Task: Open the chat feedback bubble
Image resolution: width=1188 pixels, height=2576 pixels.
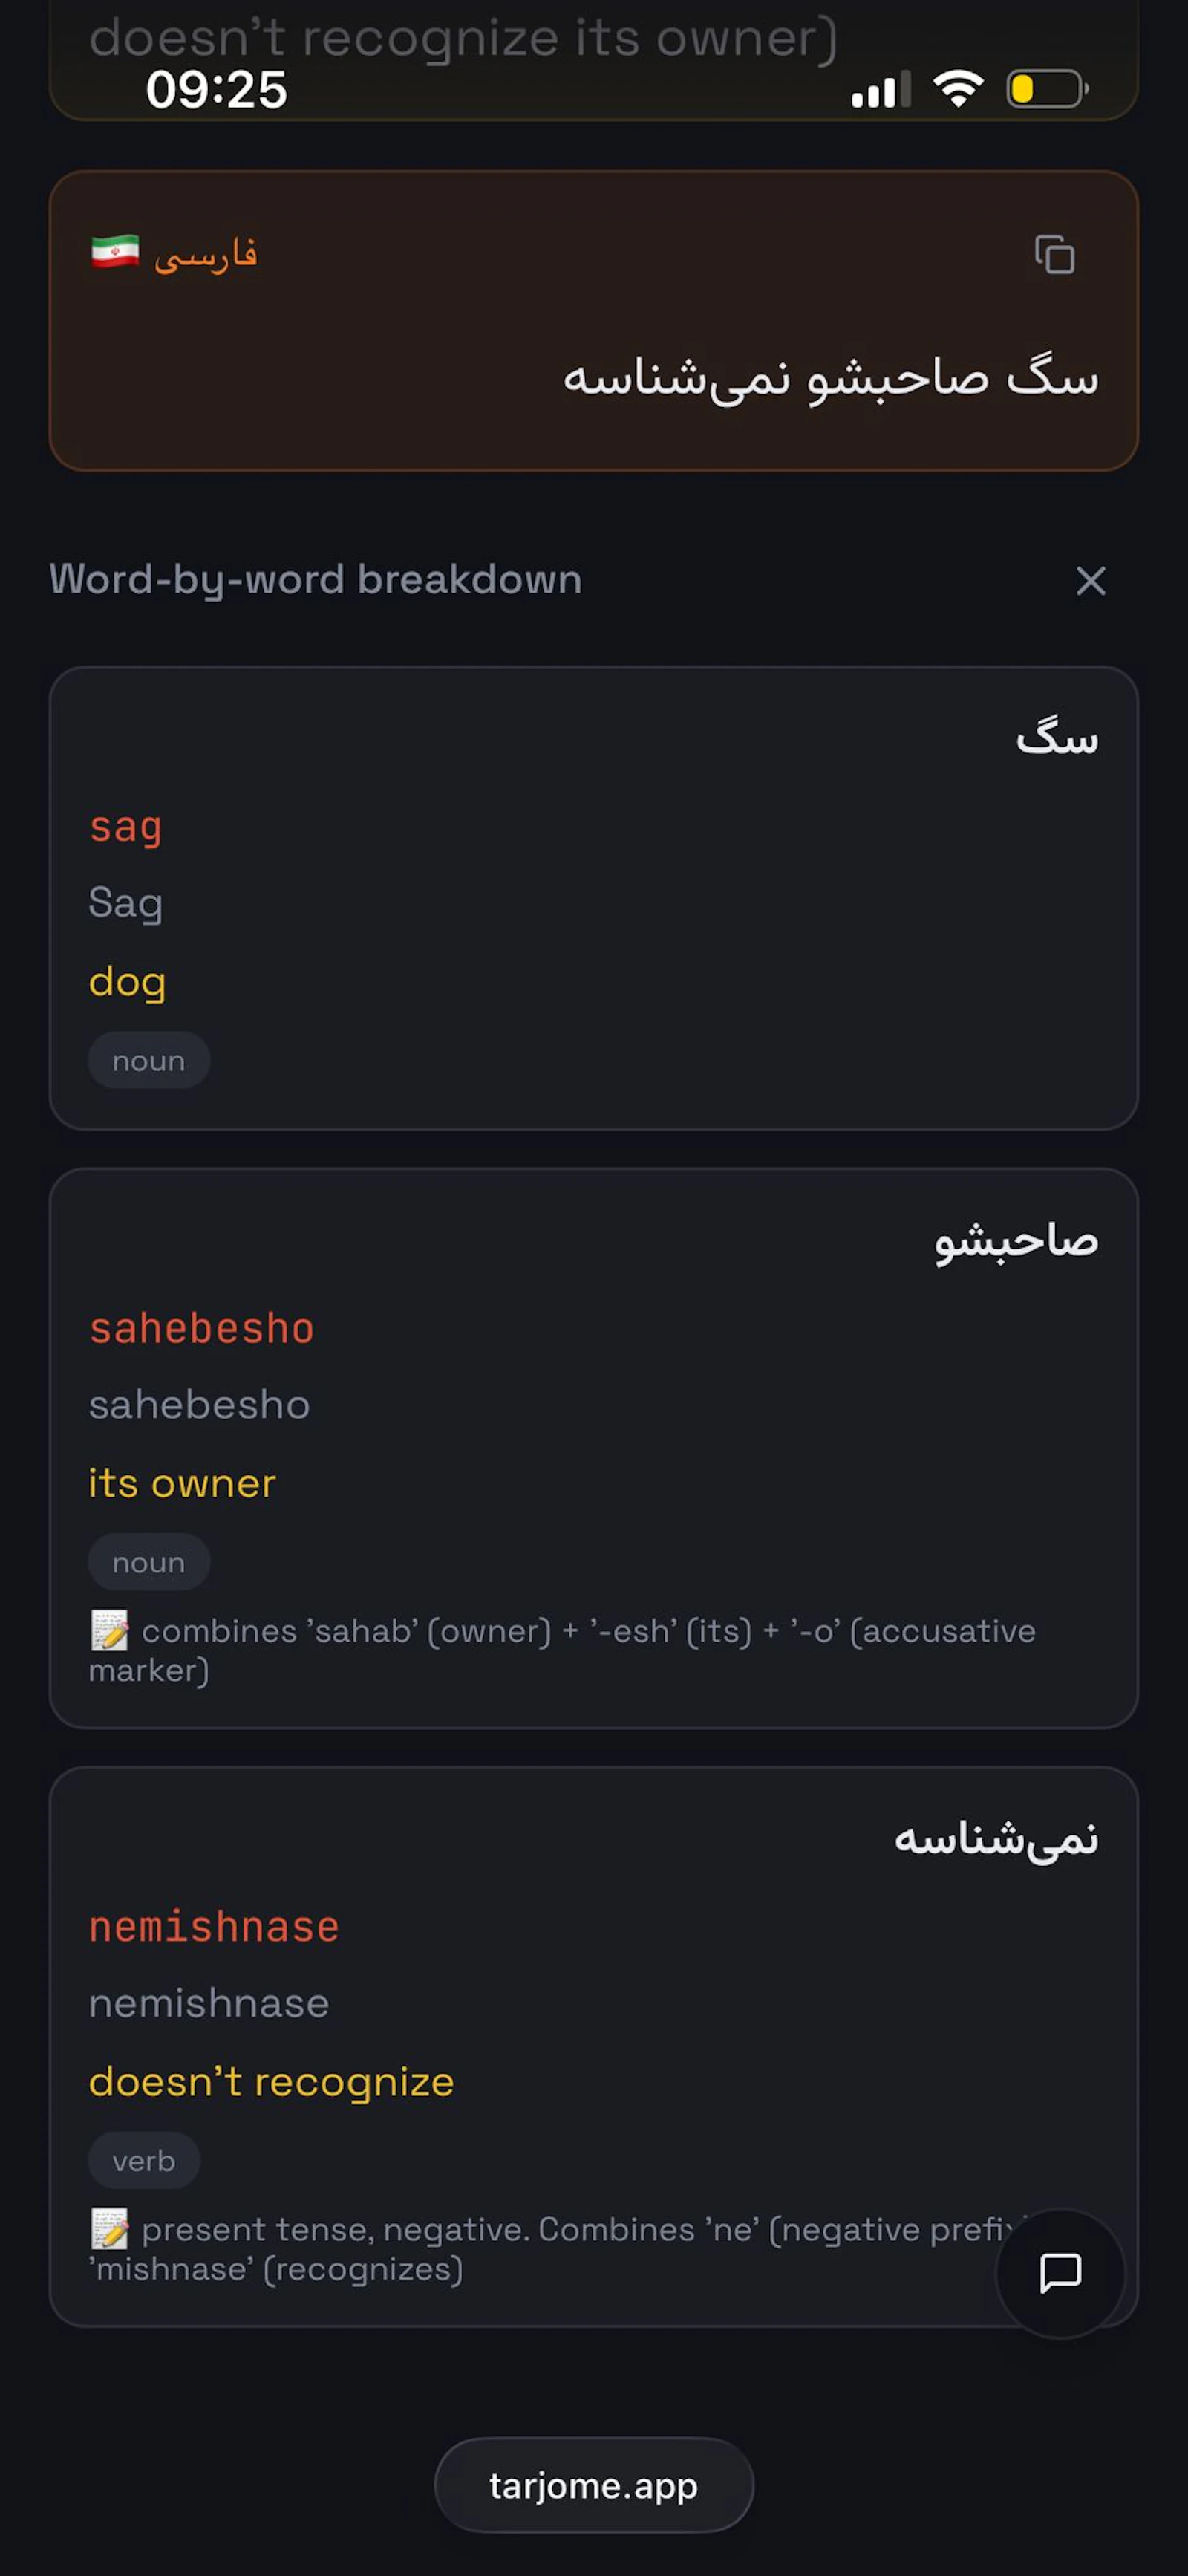Action: tap(1060, 2274)
